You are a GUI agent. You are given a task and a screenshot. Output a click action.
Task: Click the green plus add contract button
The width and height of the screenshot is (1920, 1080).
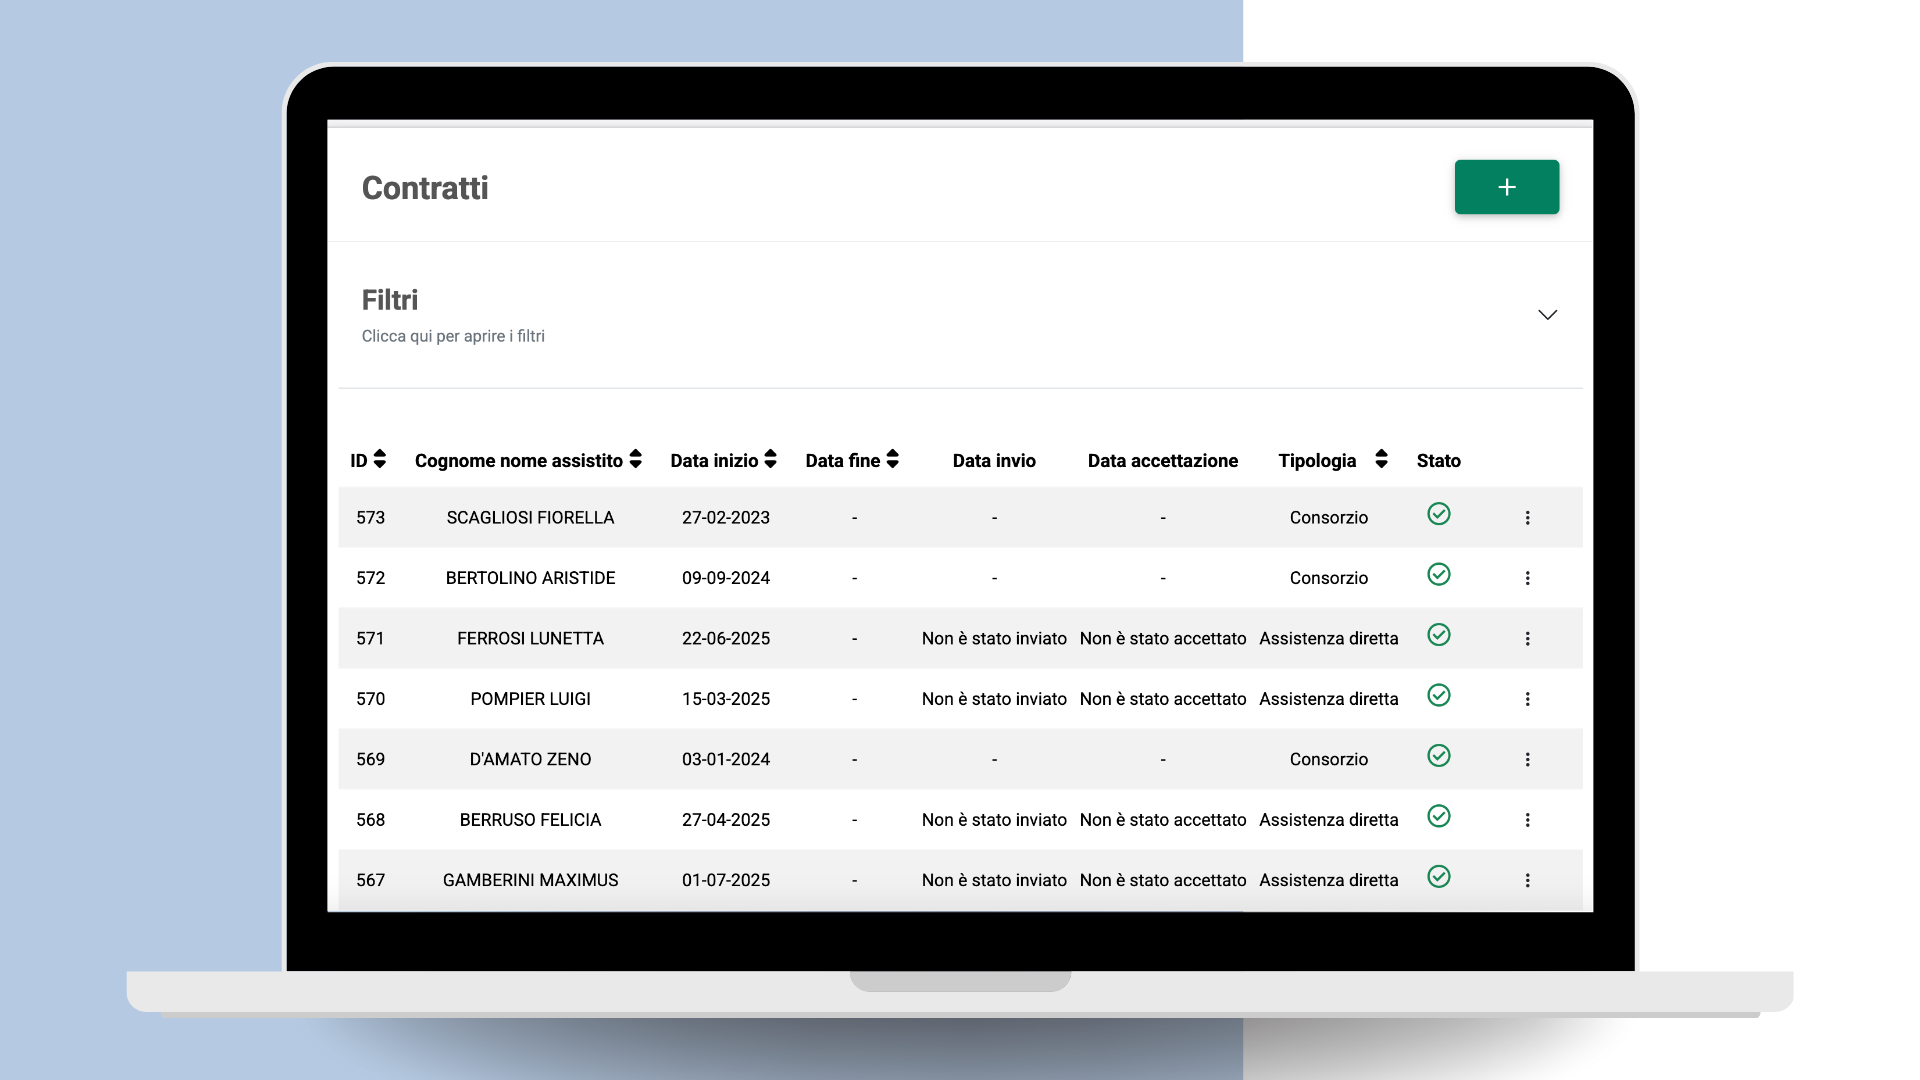(x=1506, y=187)
